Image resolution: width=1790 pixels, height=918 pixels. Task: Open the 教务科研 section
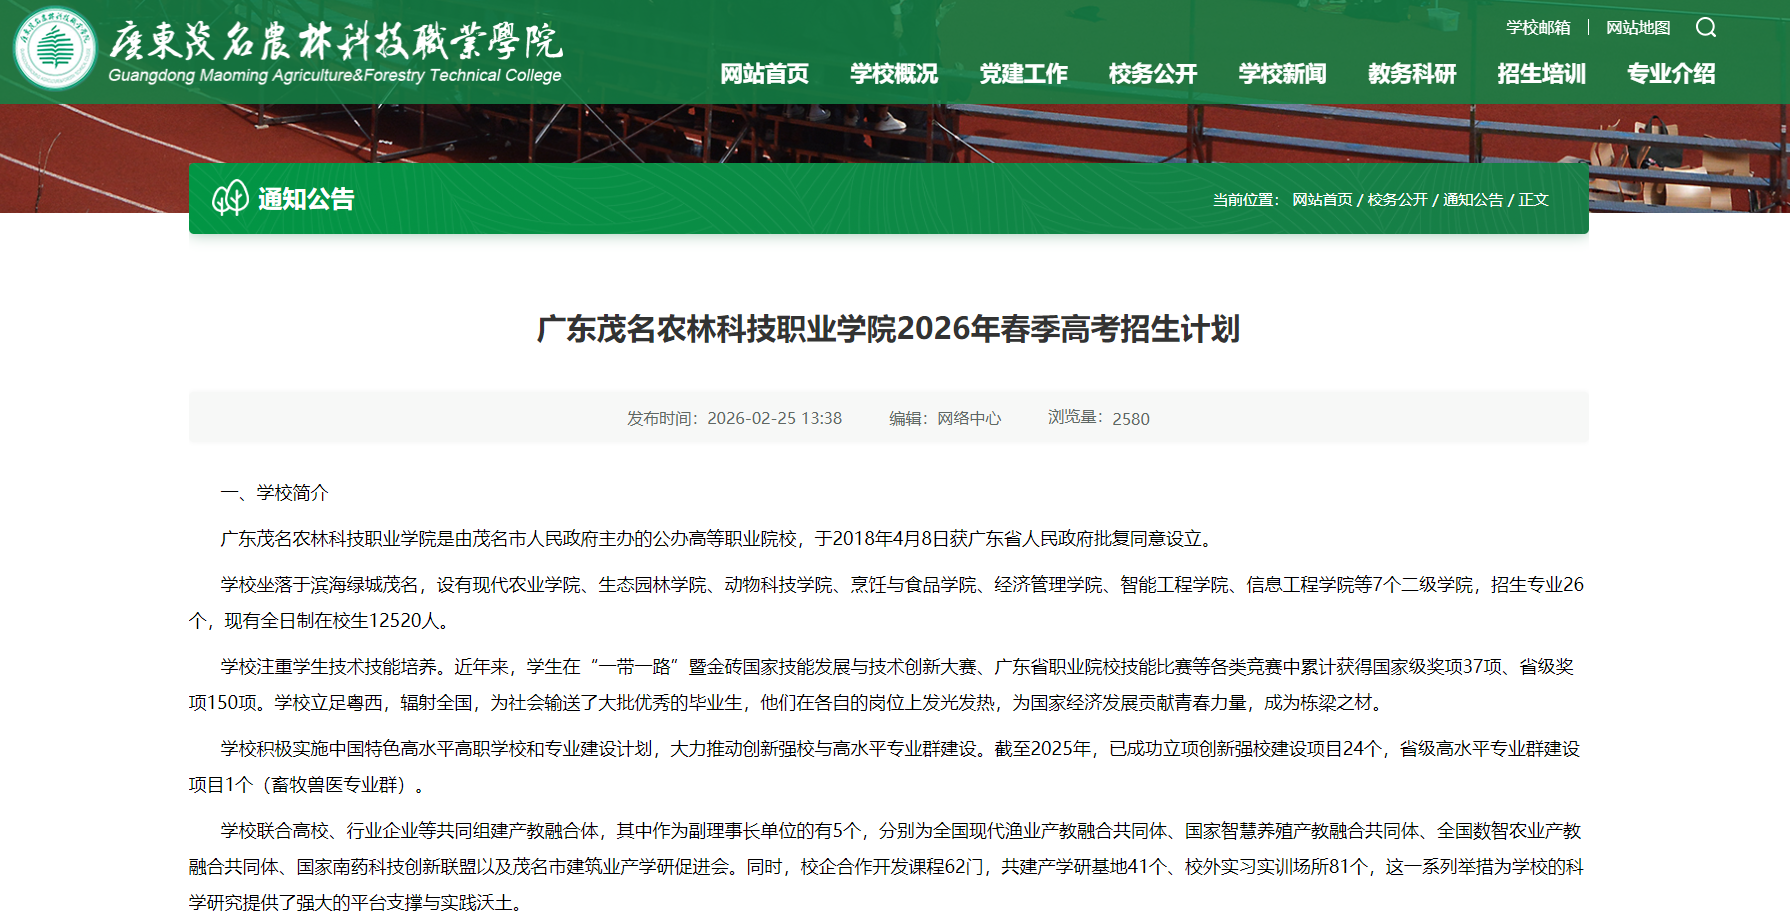1411,74
